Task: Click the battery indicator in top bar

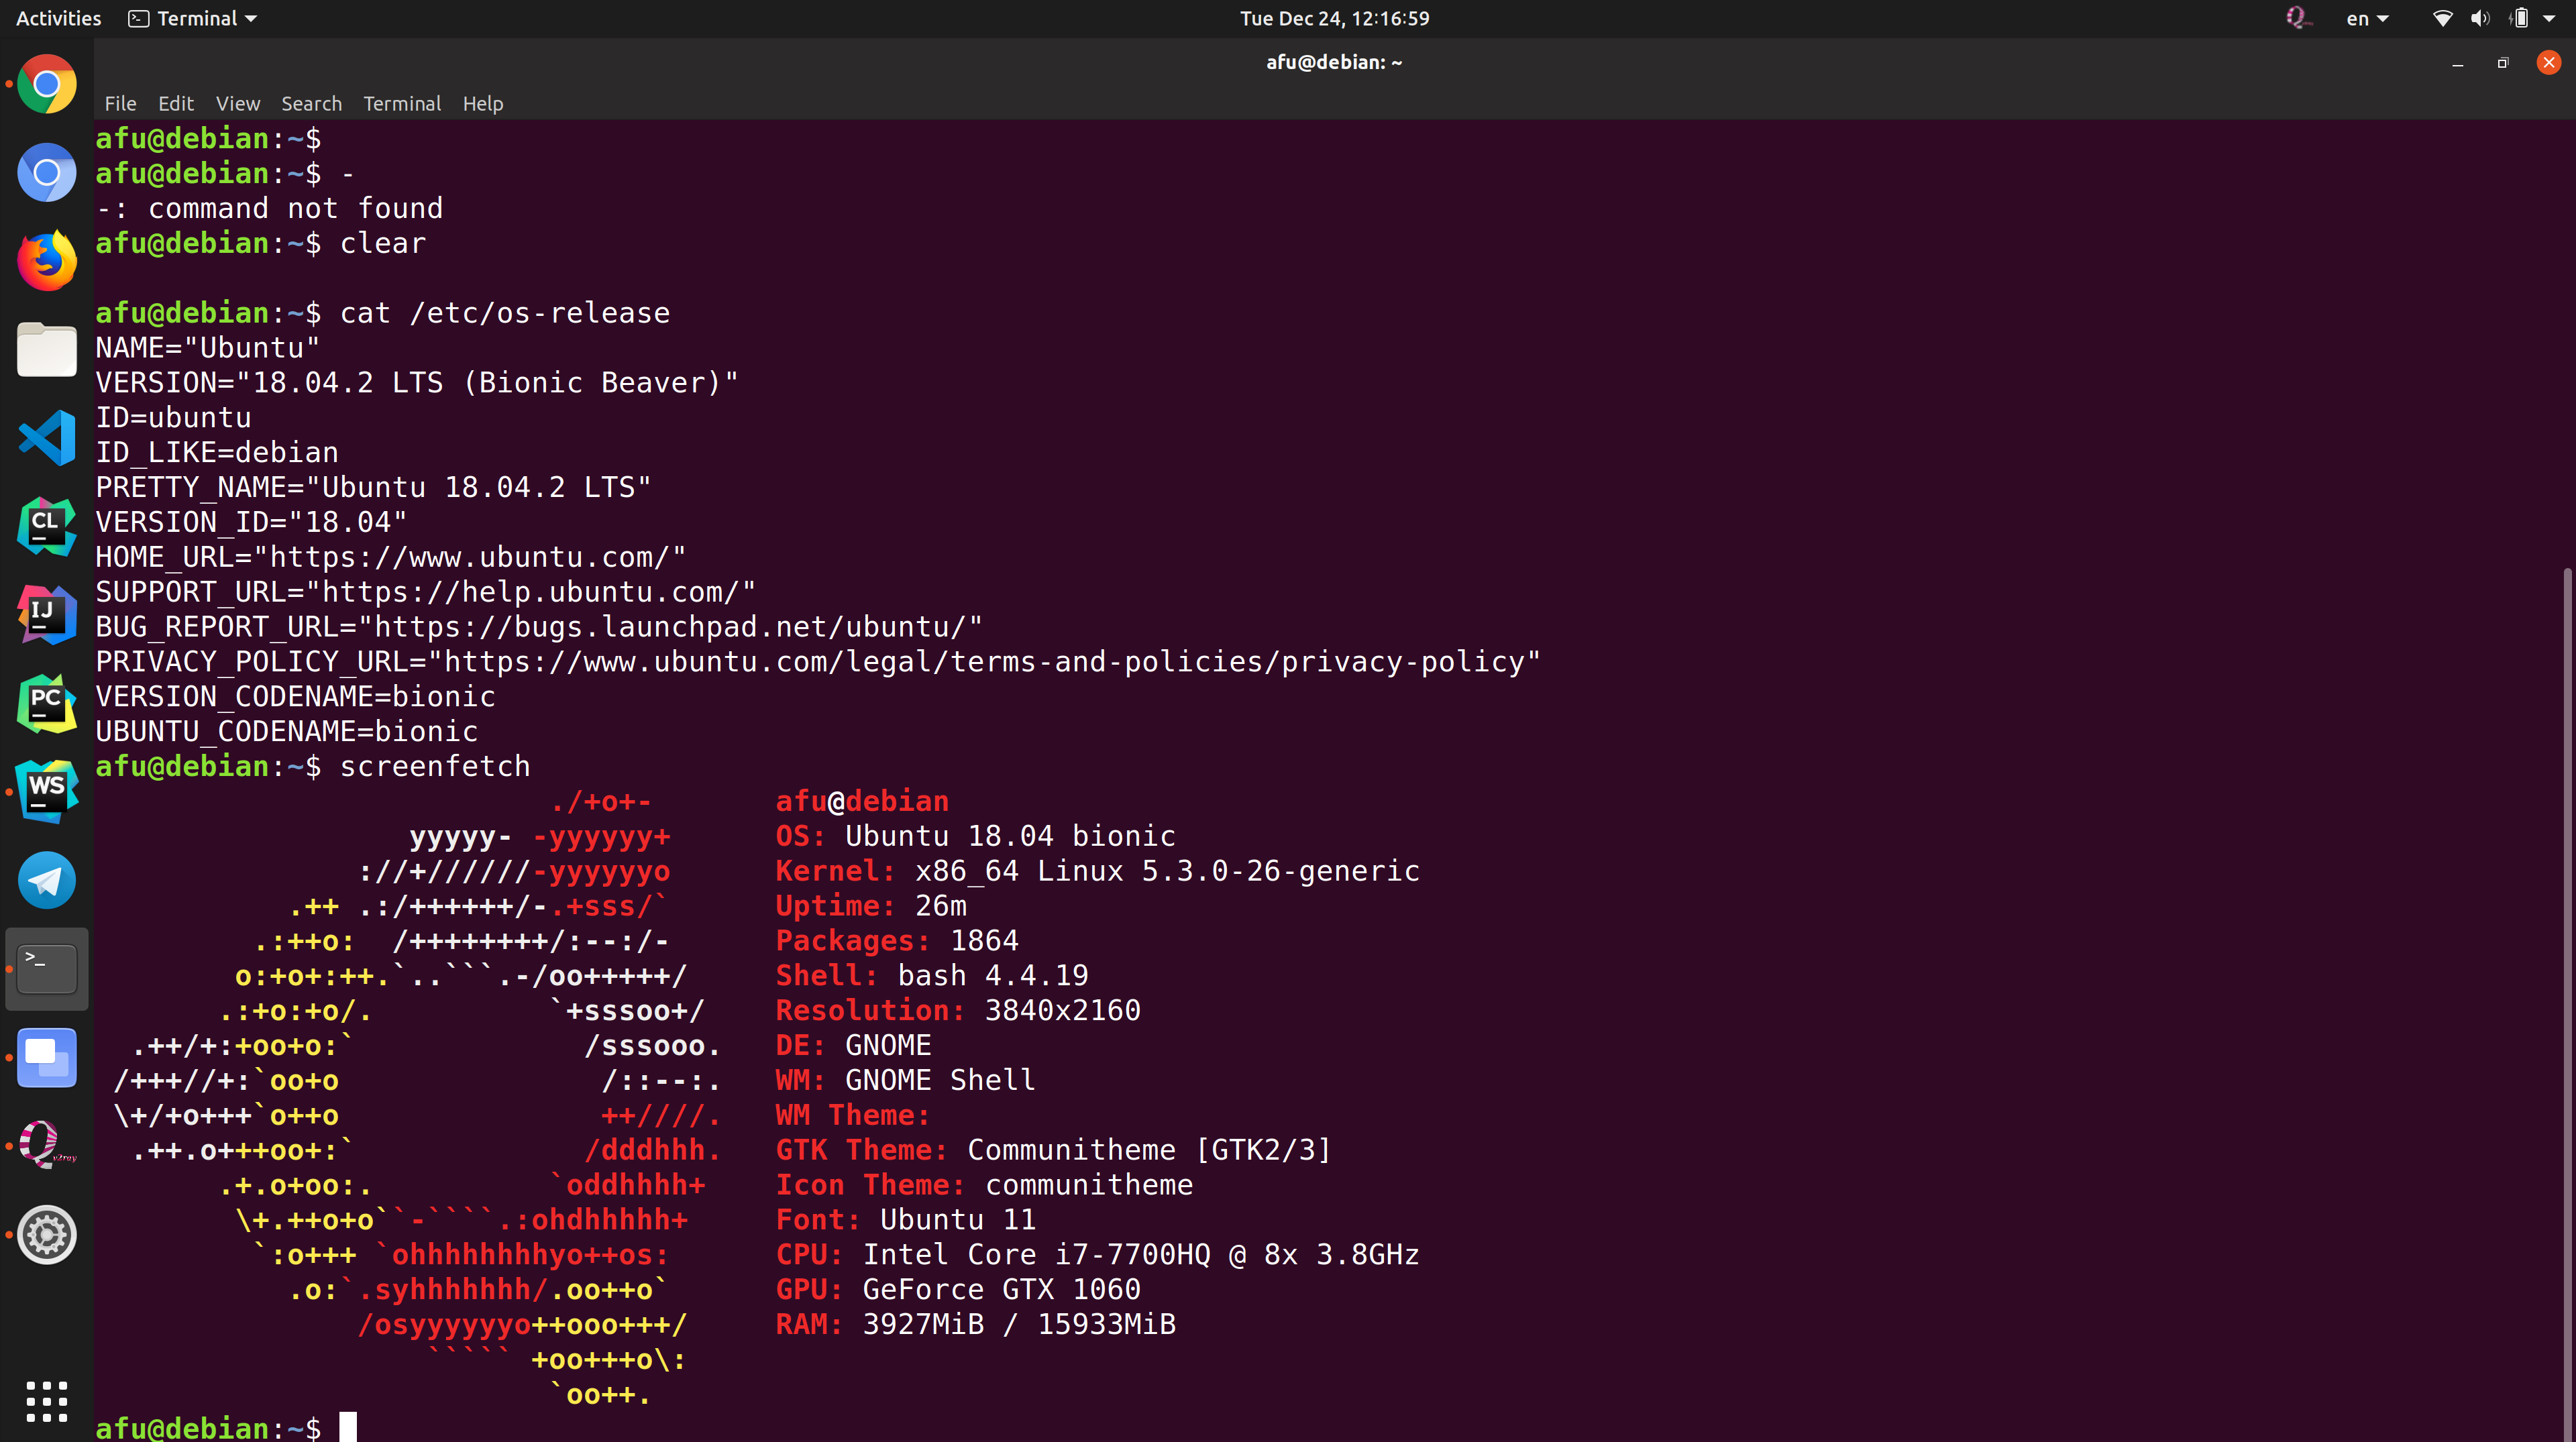Action: click(x=2520, y=18)
